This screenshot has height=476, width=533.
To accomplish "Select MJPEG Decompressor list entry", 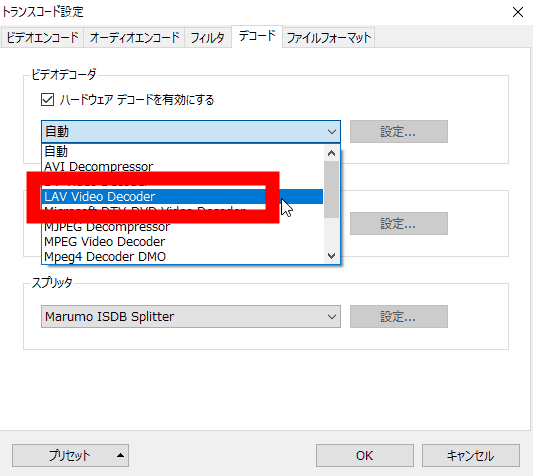I will [182, 226].
